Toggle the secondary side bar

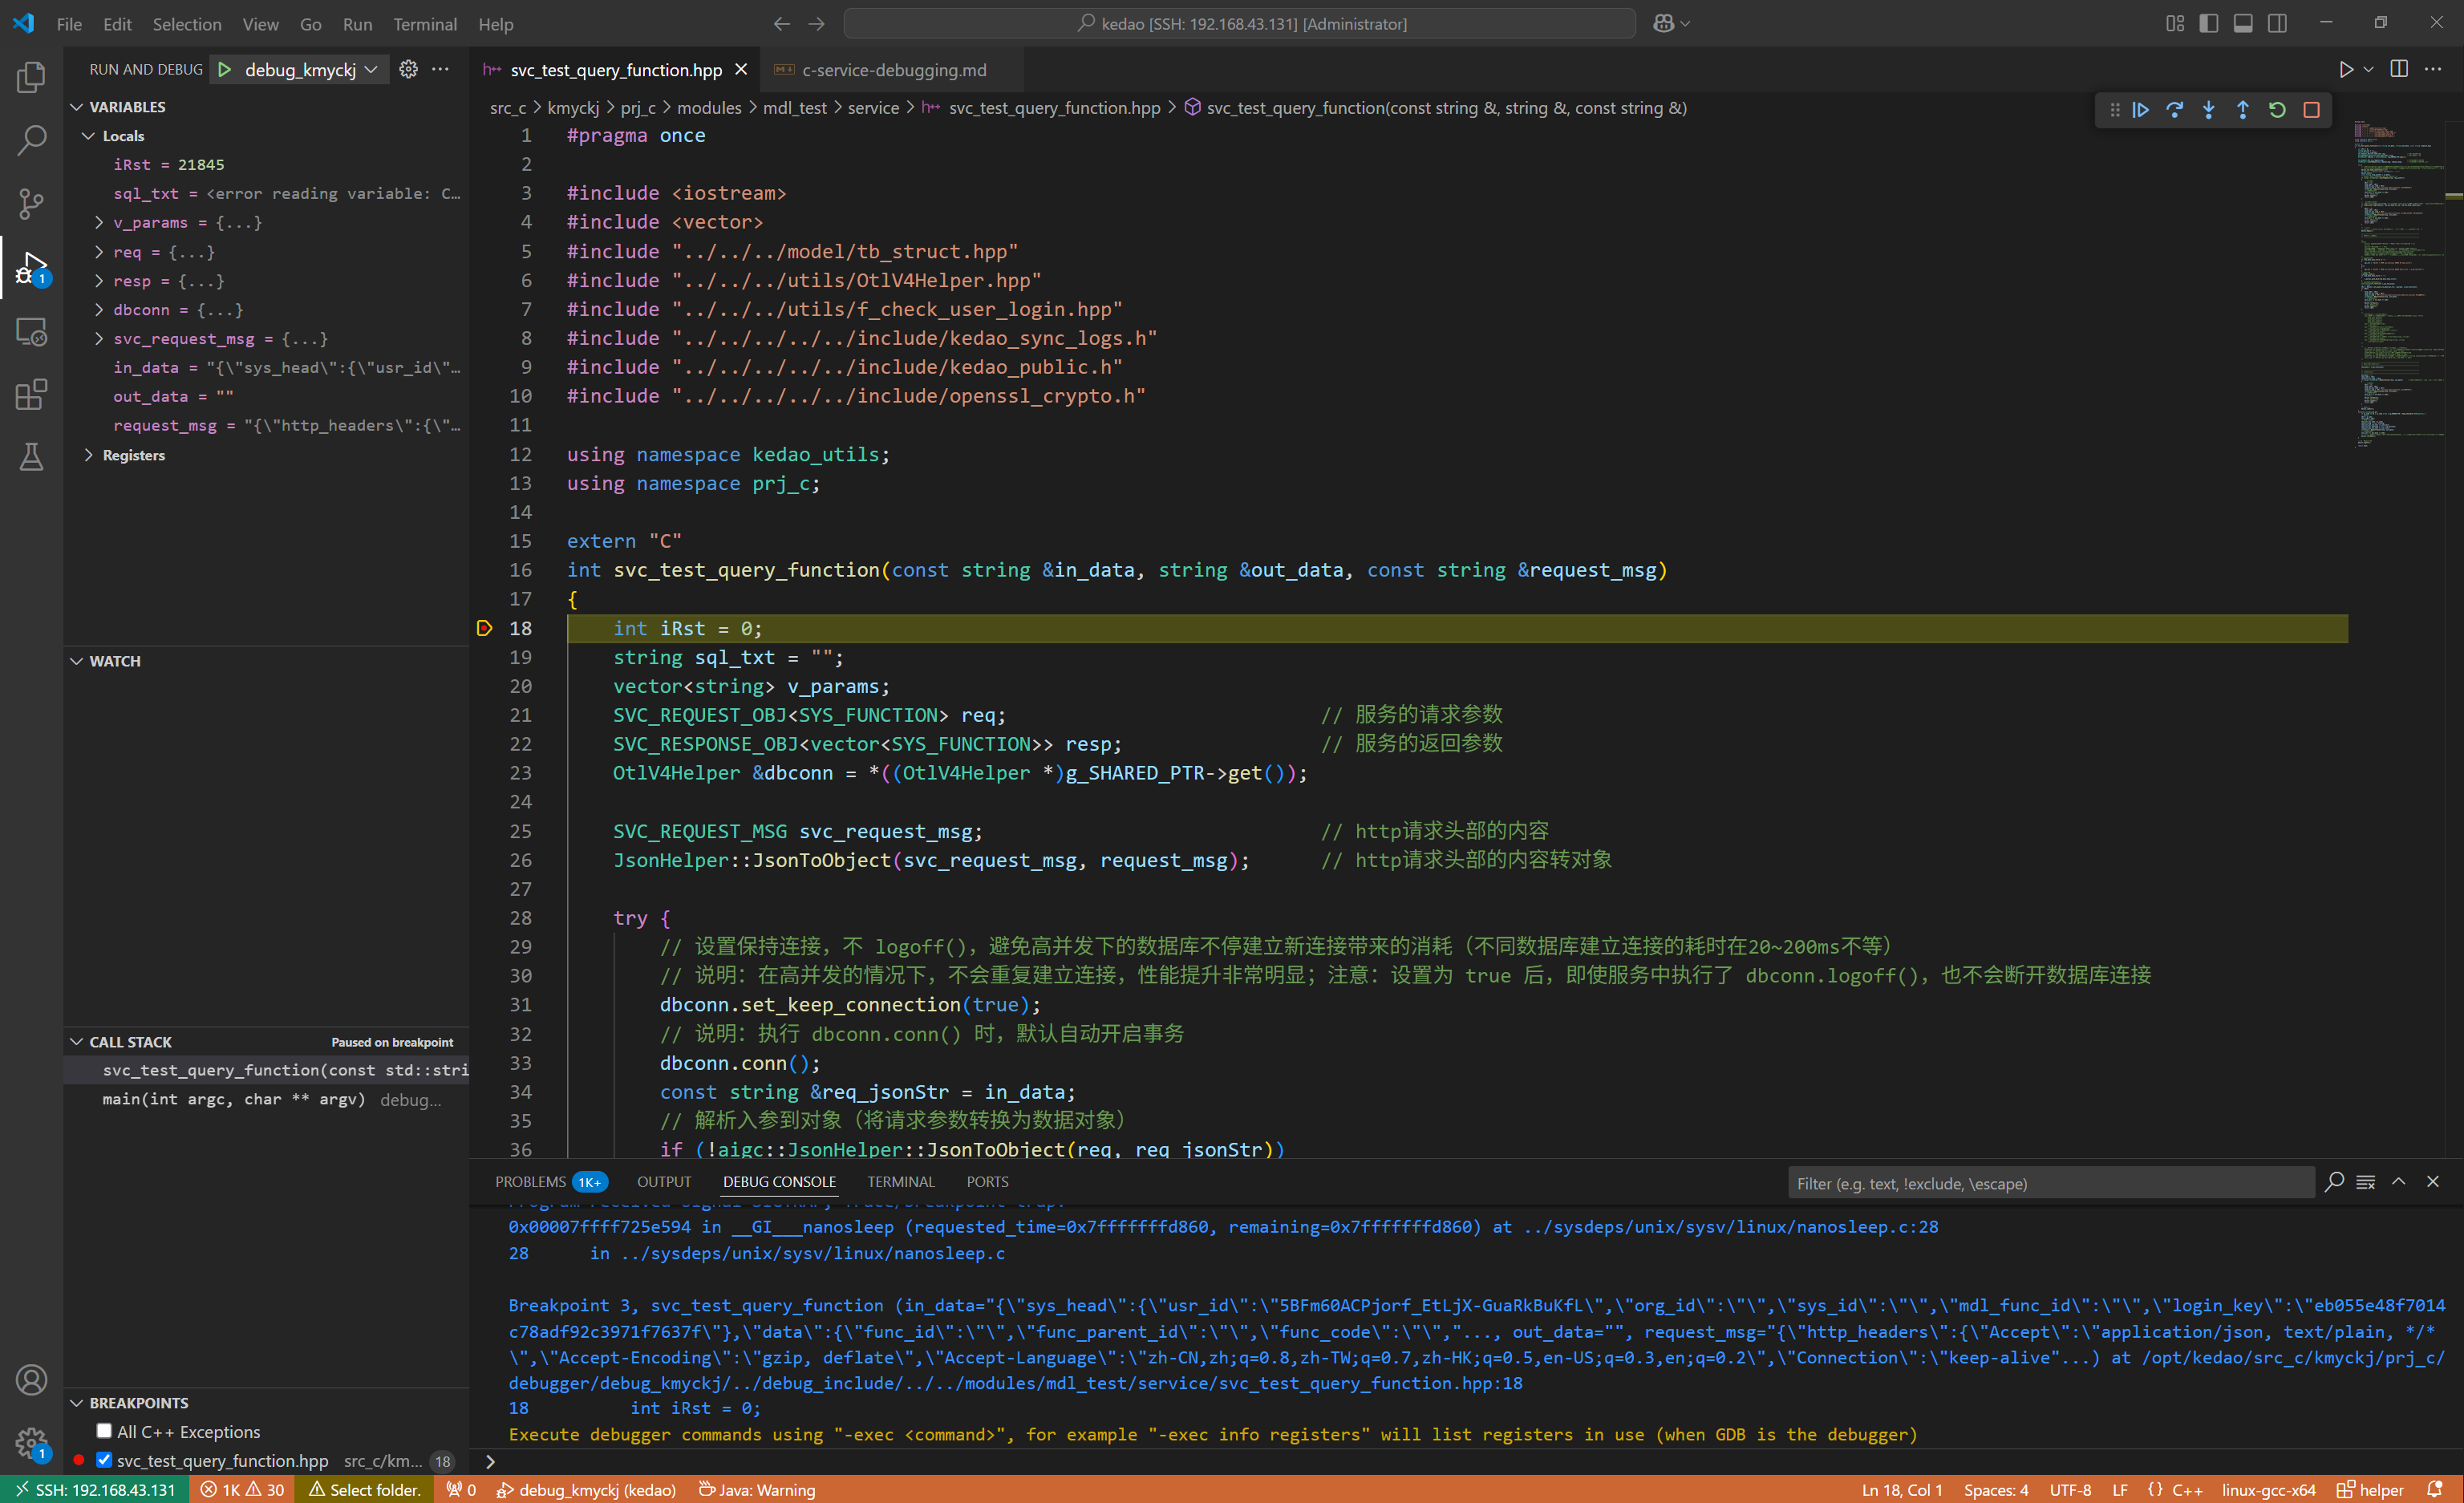2277,24
